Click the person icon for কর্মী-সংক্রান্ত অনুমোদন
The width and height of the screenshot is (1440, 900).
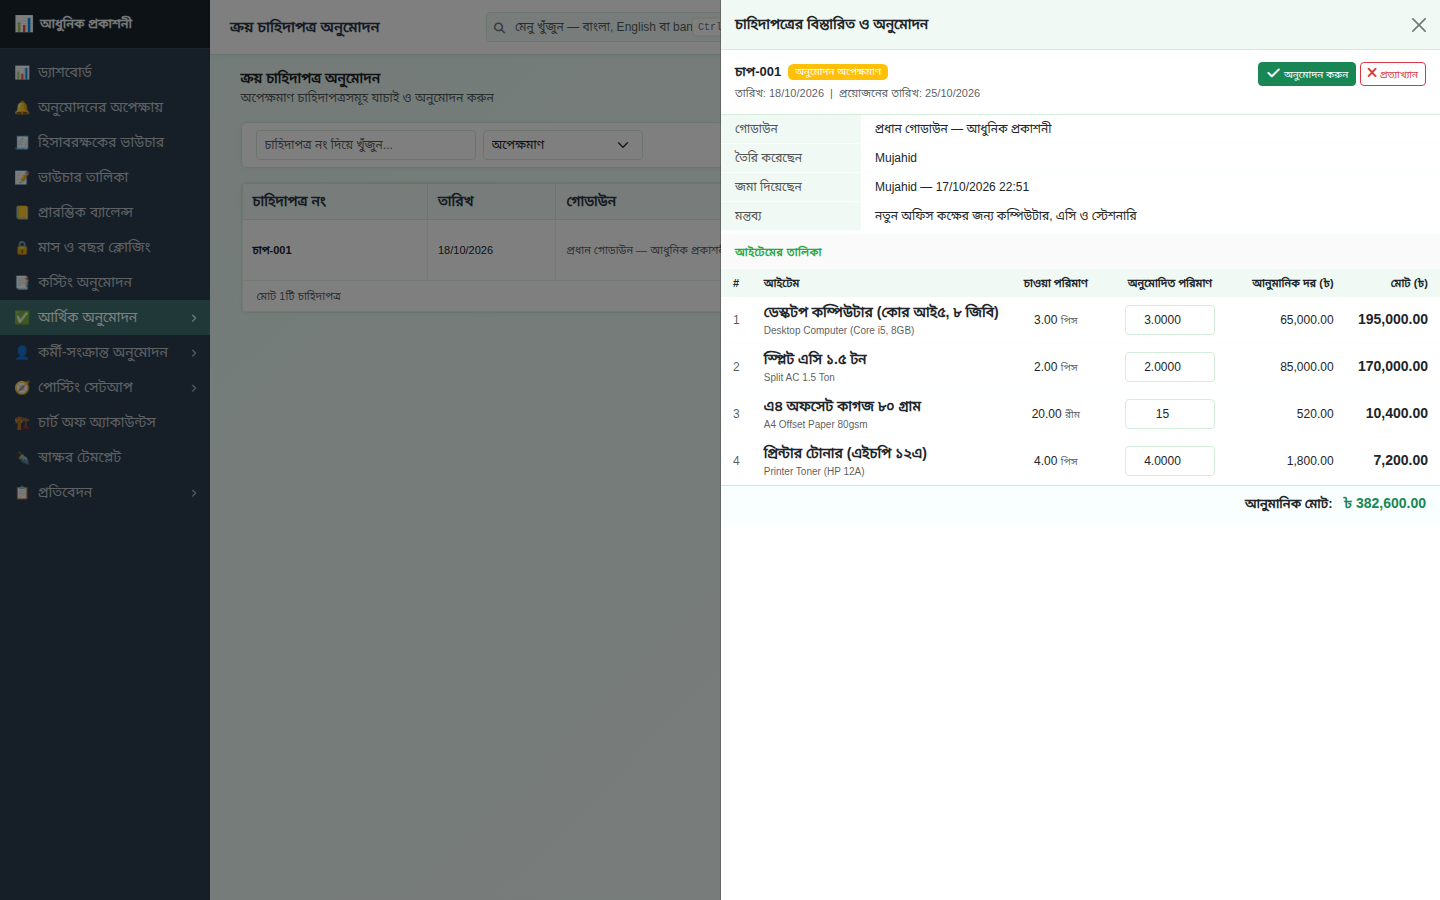click(22, 352)
